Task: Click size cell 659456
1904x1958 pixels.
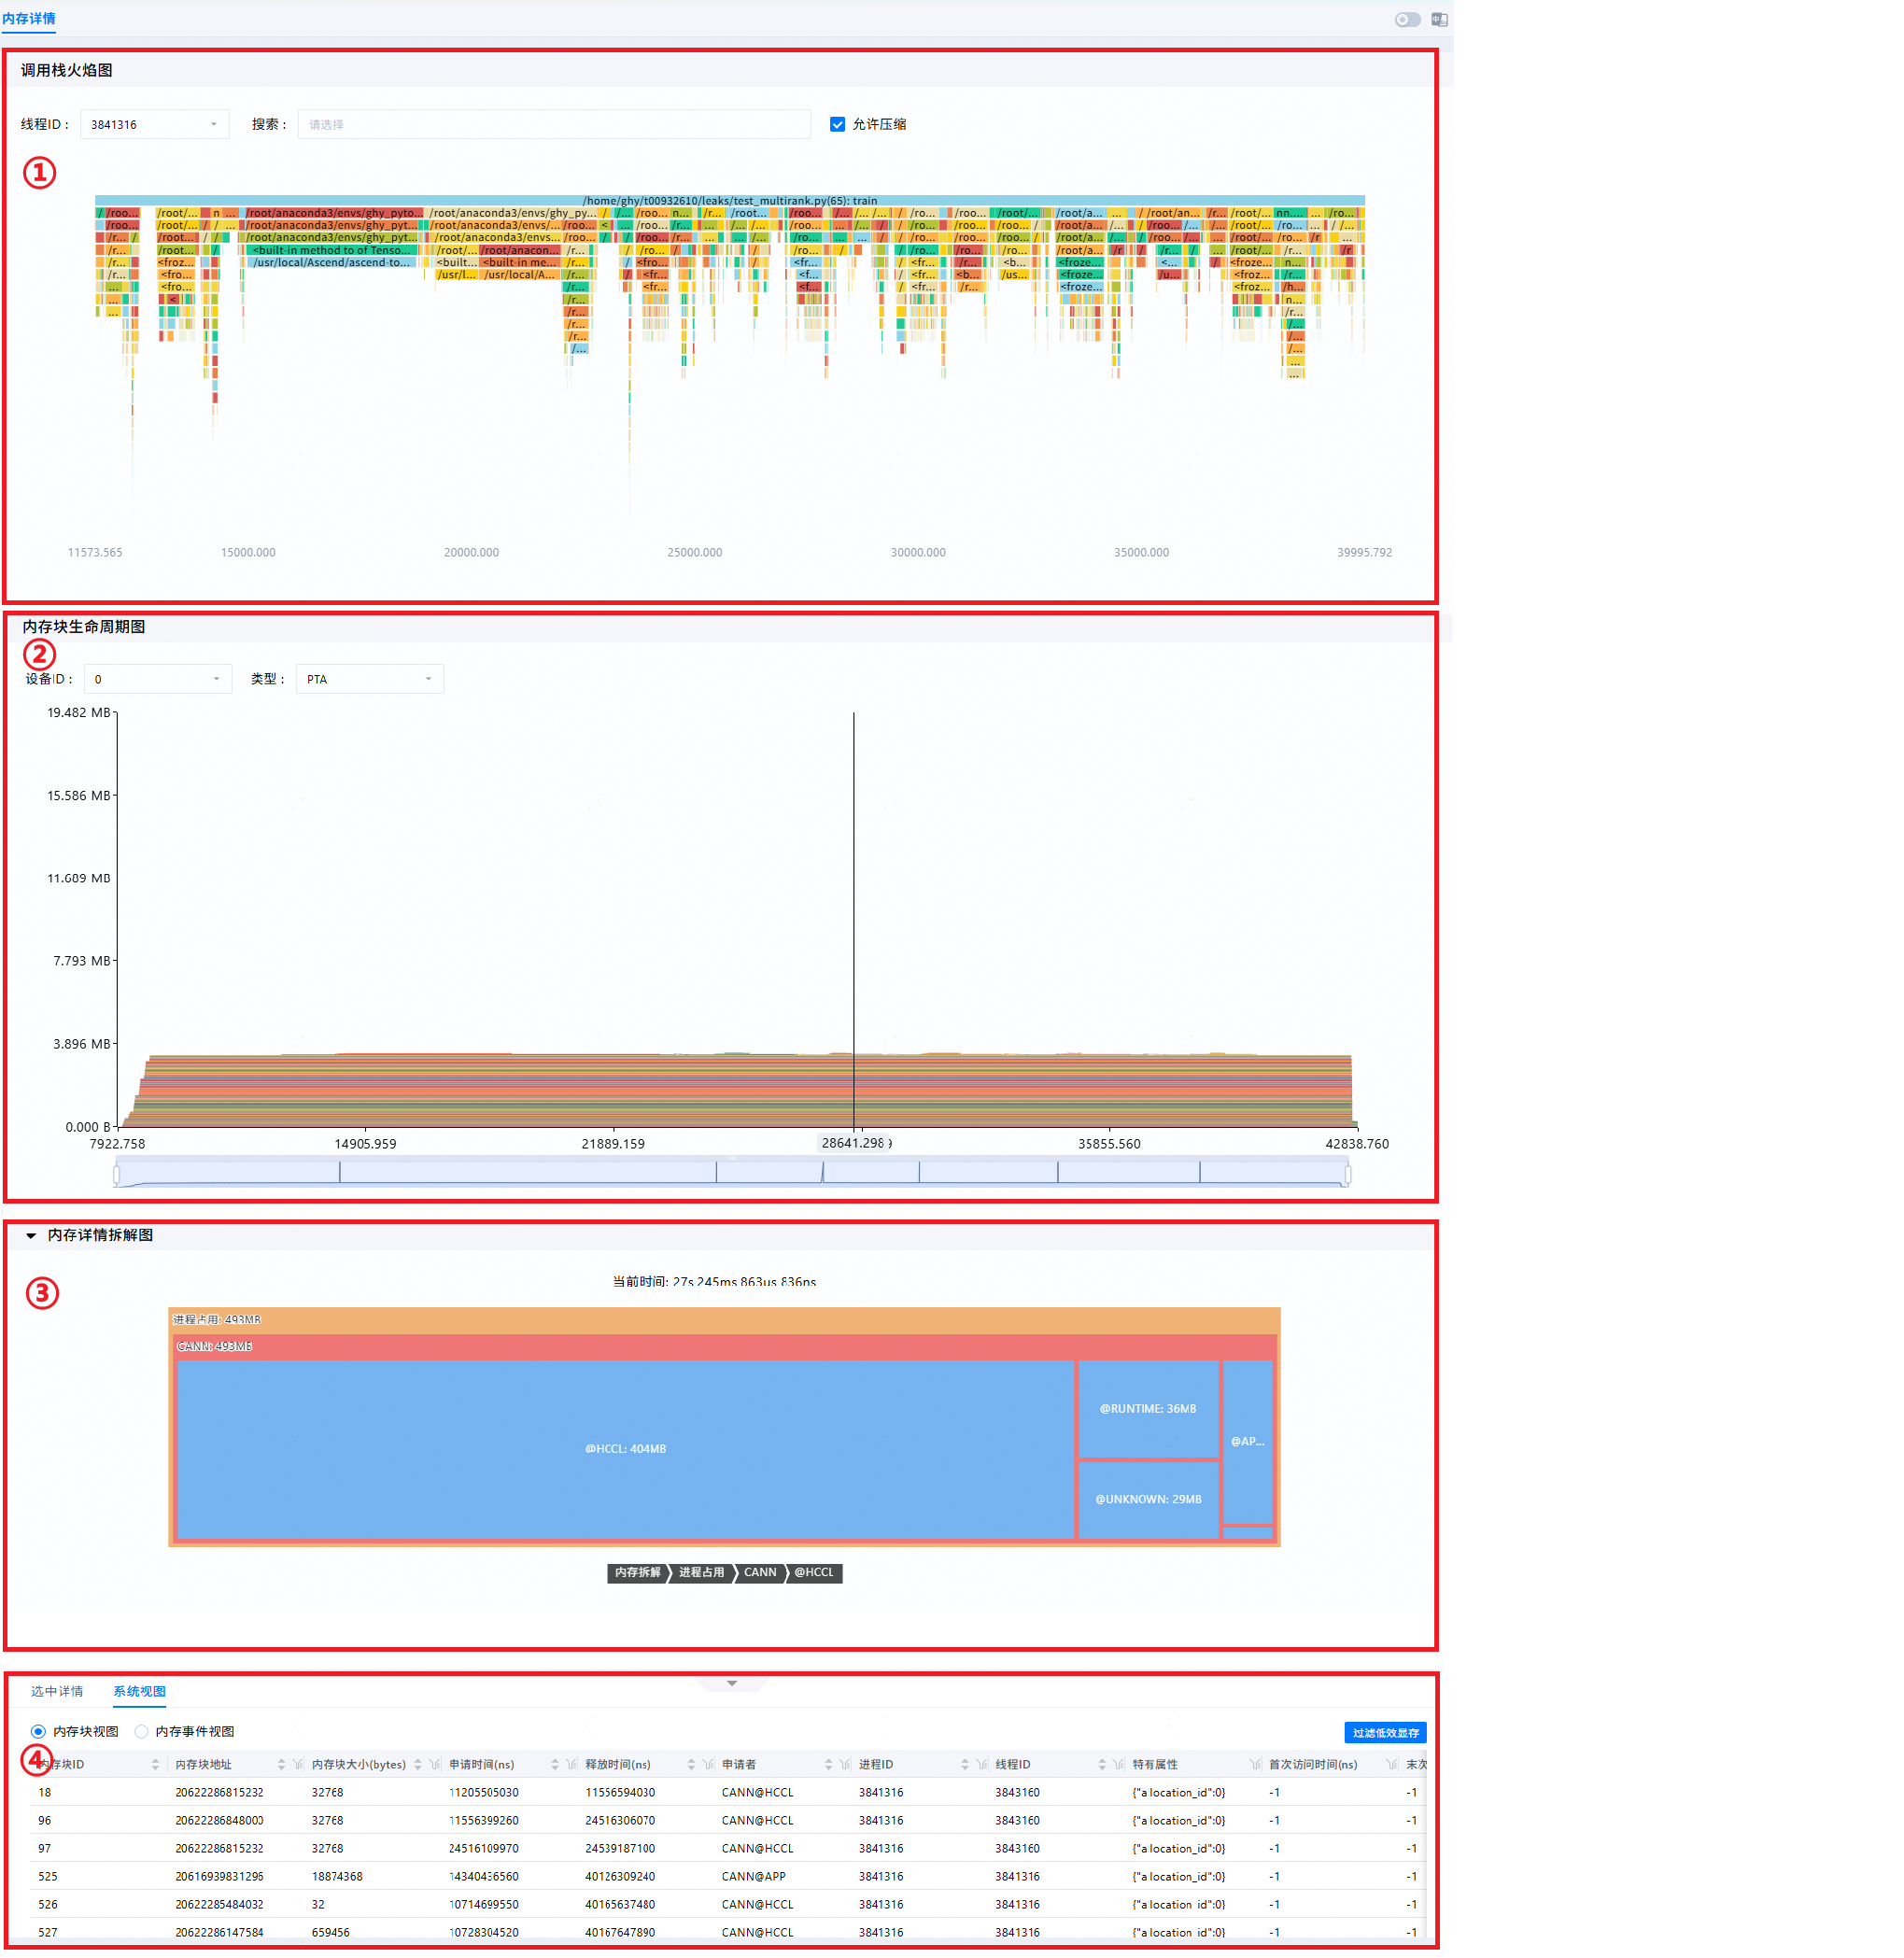Action: click(x=331, y=1932)
